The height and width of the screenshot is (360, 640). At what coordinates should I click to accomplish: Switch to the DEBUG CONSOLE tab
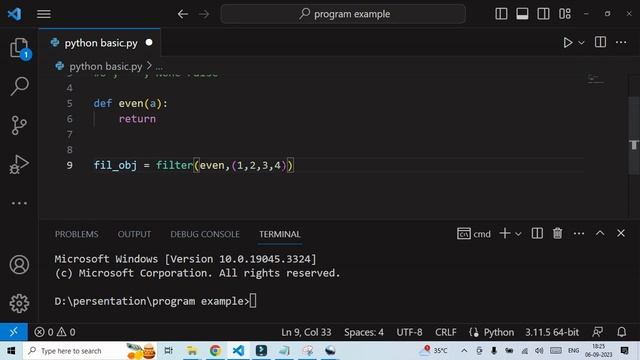[205, 234]
